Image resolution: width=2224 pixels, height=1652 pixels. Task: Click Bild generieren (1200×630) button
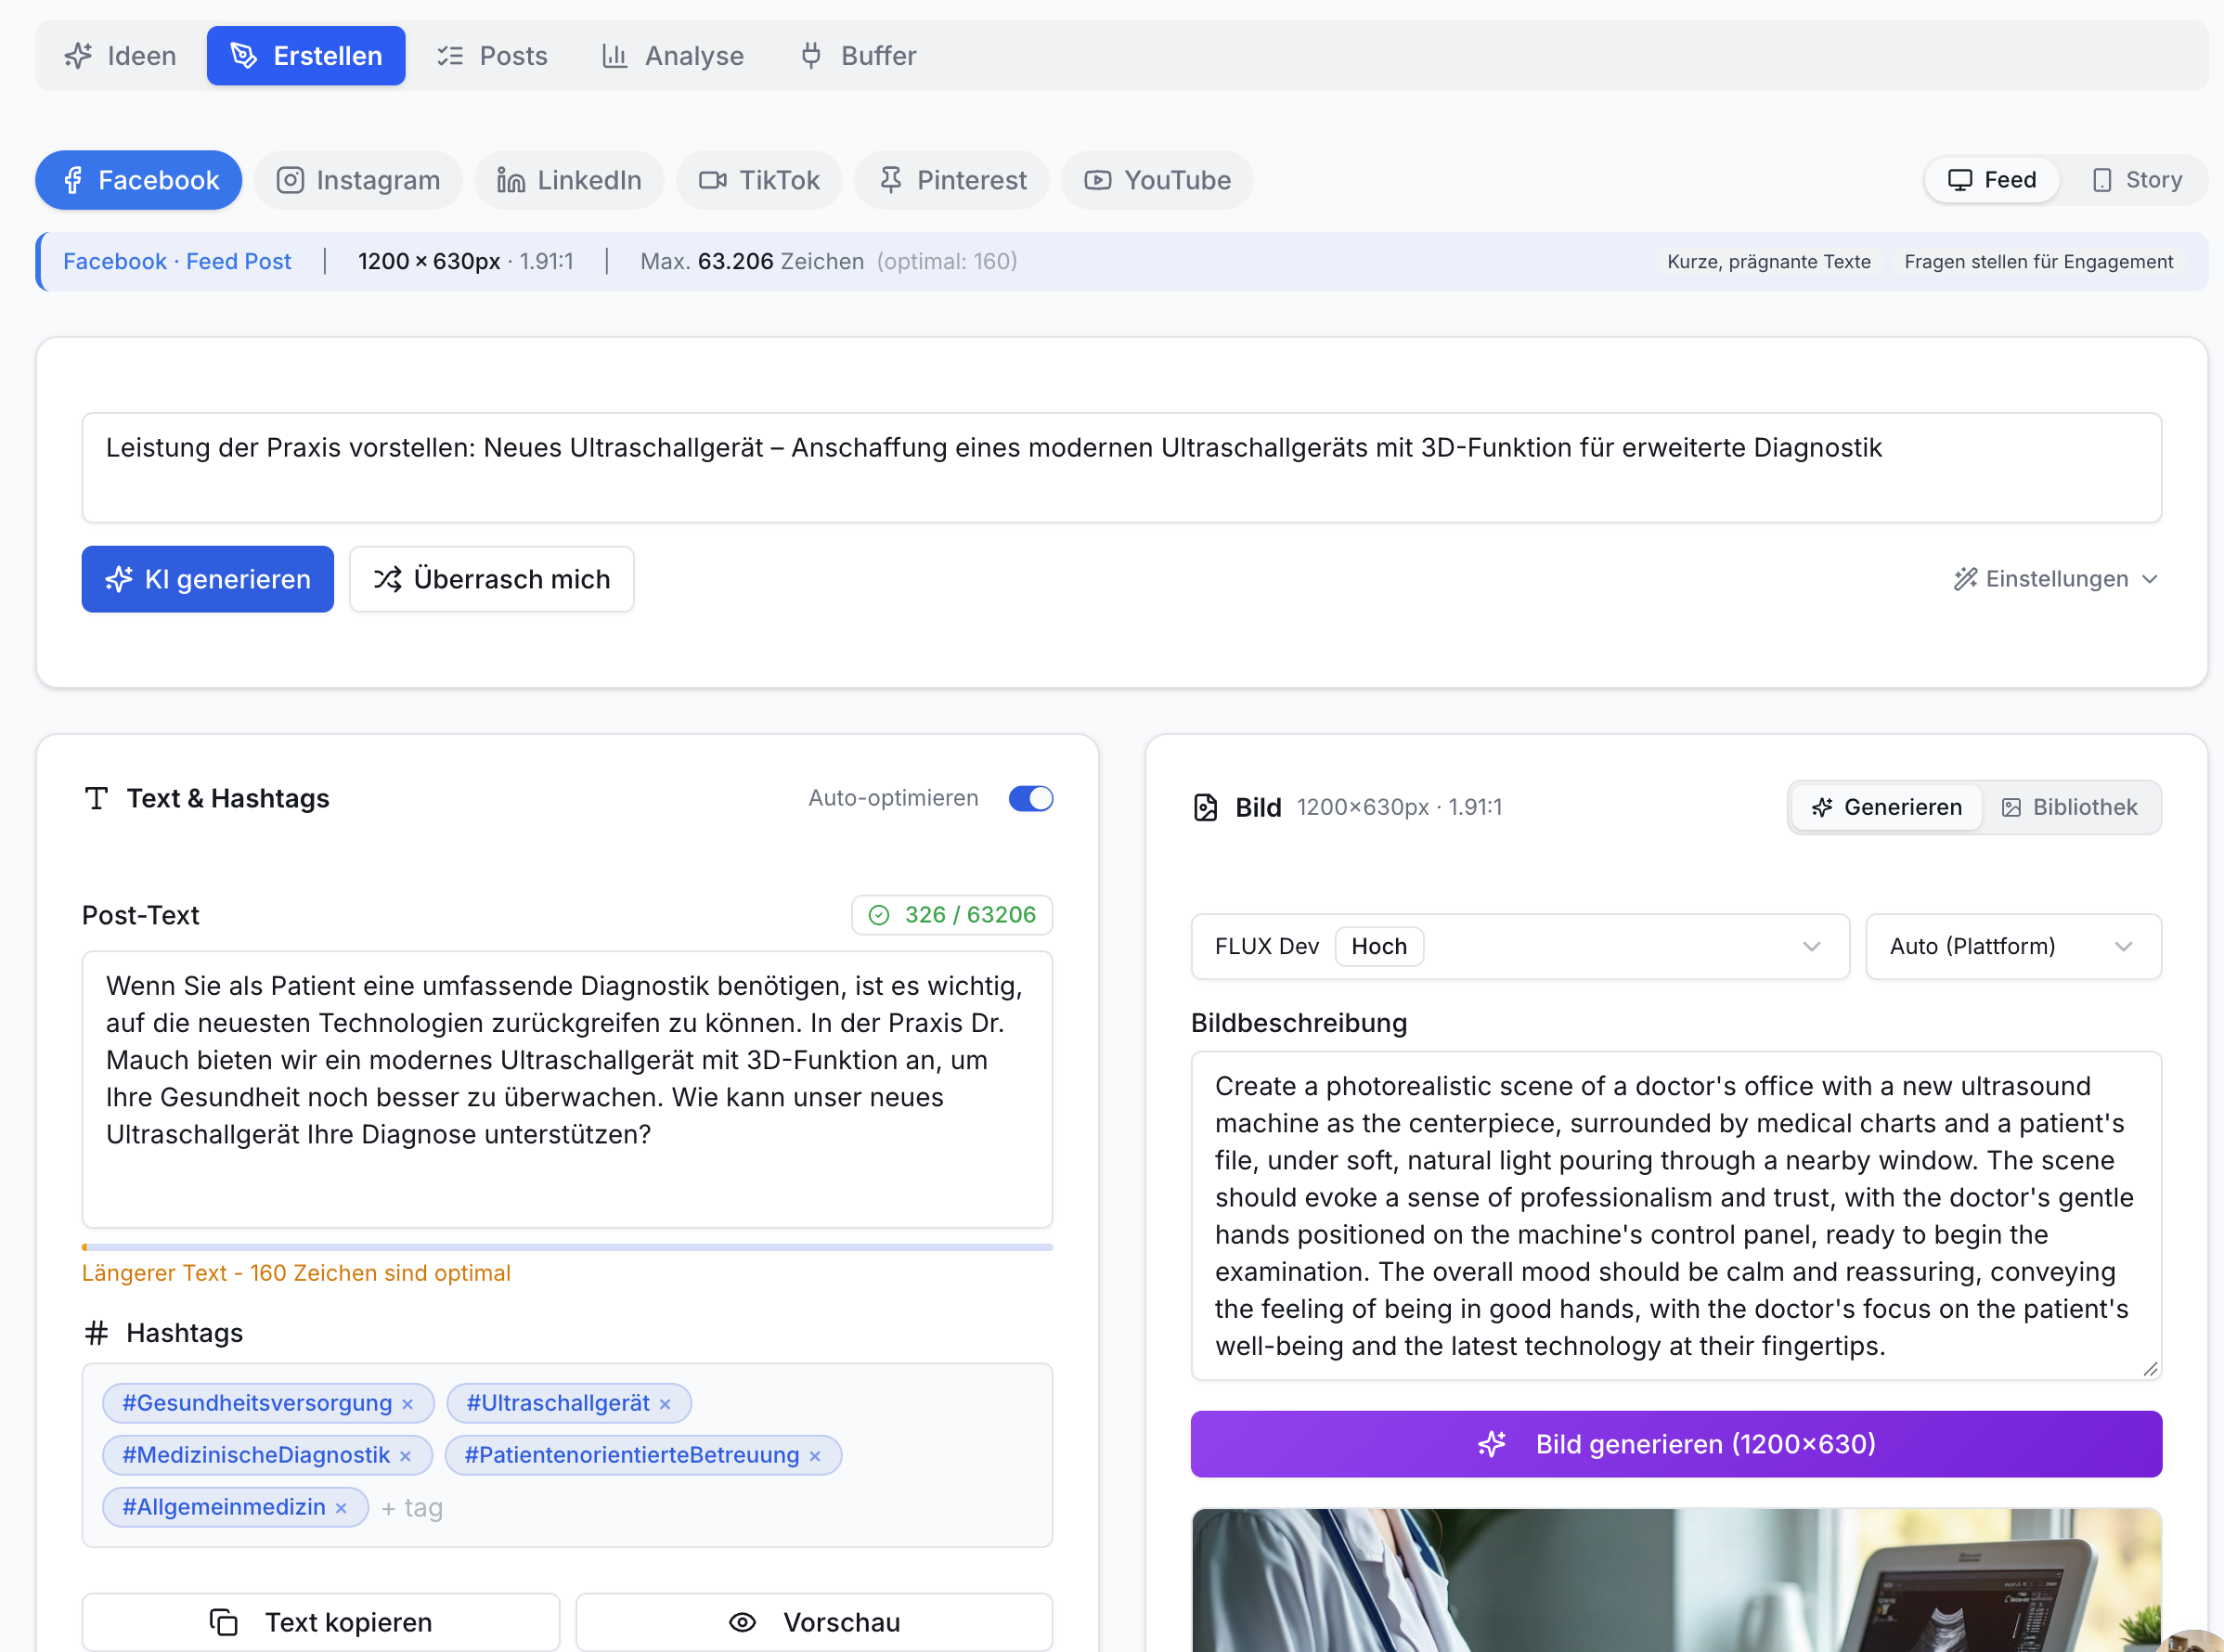click(1676, 1444)
